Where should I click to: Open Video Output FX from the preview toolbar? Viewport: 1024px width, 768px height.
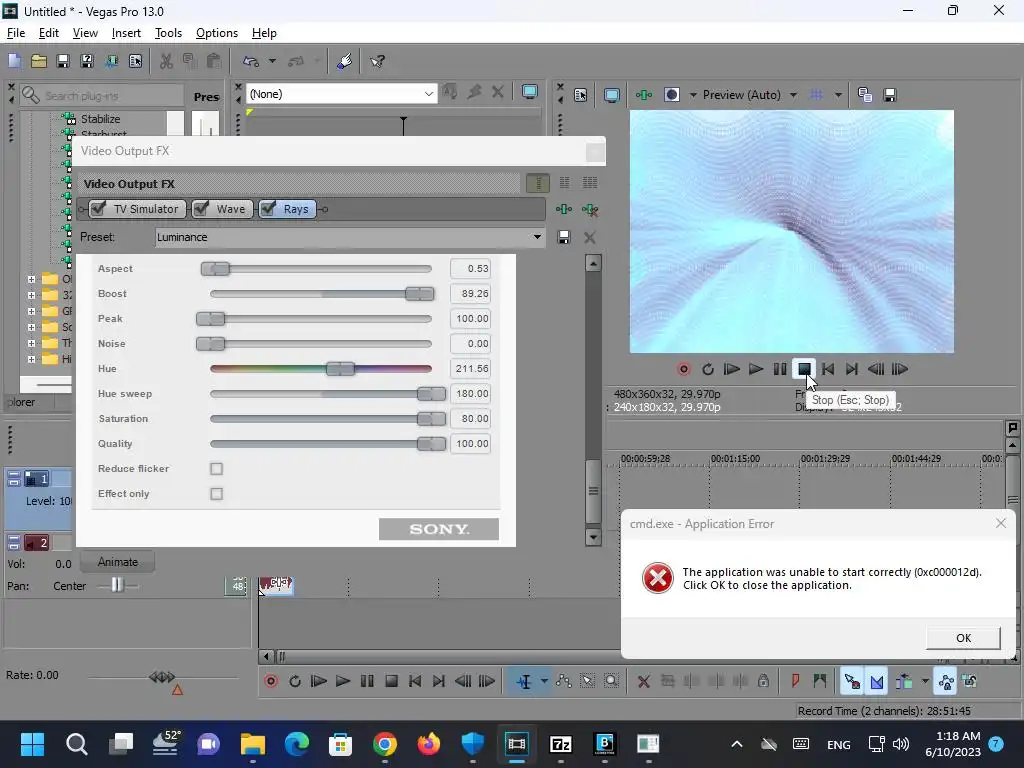tap(644, 95)
